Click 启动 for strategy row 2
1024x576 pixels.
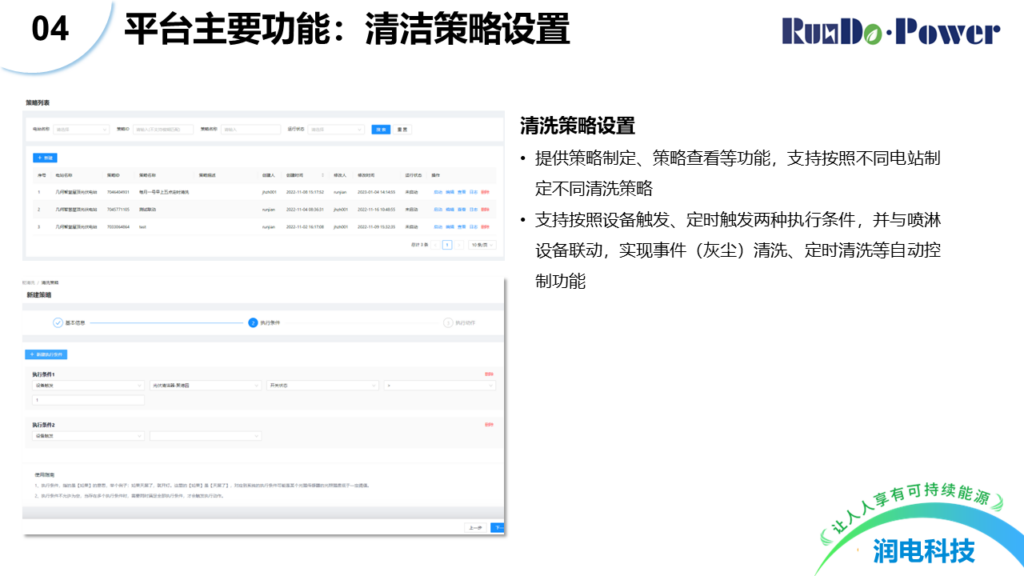tap(438, 210)
